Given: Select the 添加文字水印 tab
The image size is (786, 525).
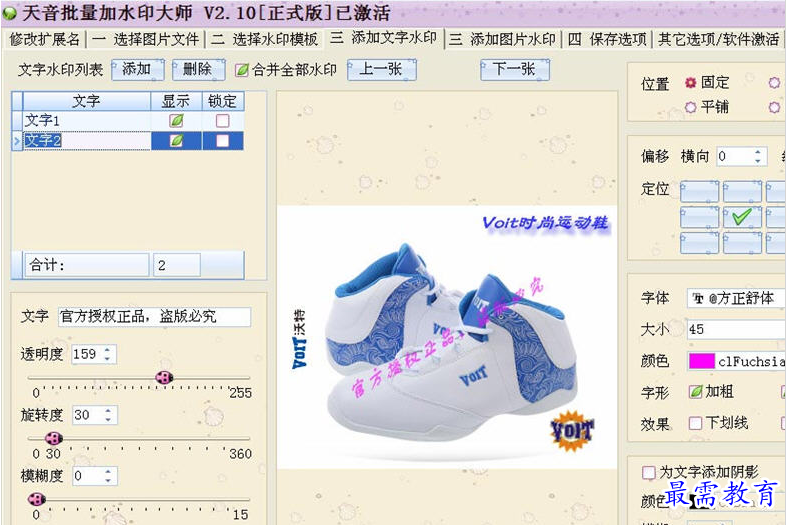Looking at the screenshot, I should pos(384,38).
